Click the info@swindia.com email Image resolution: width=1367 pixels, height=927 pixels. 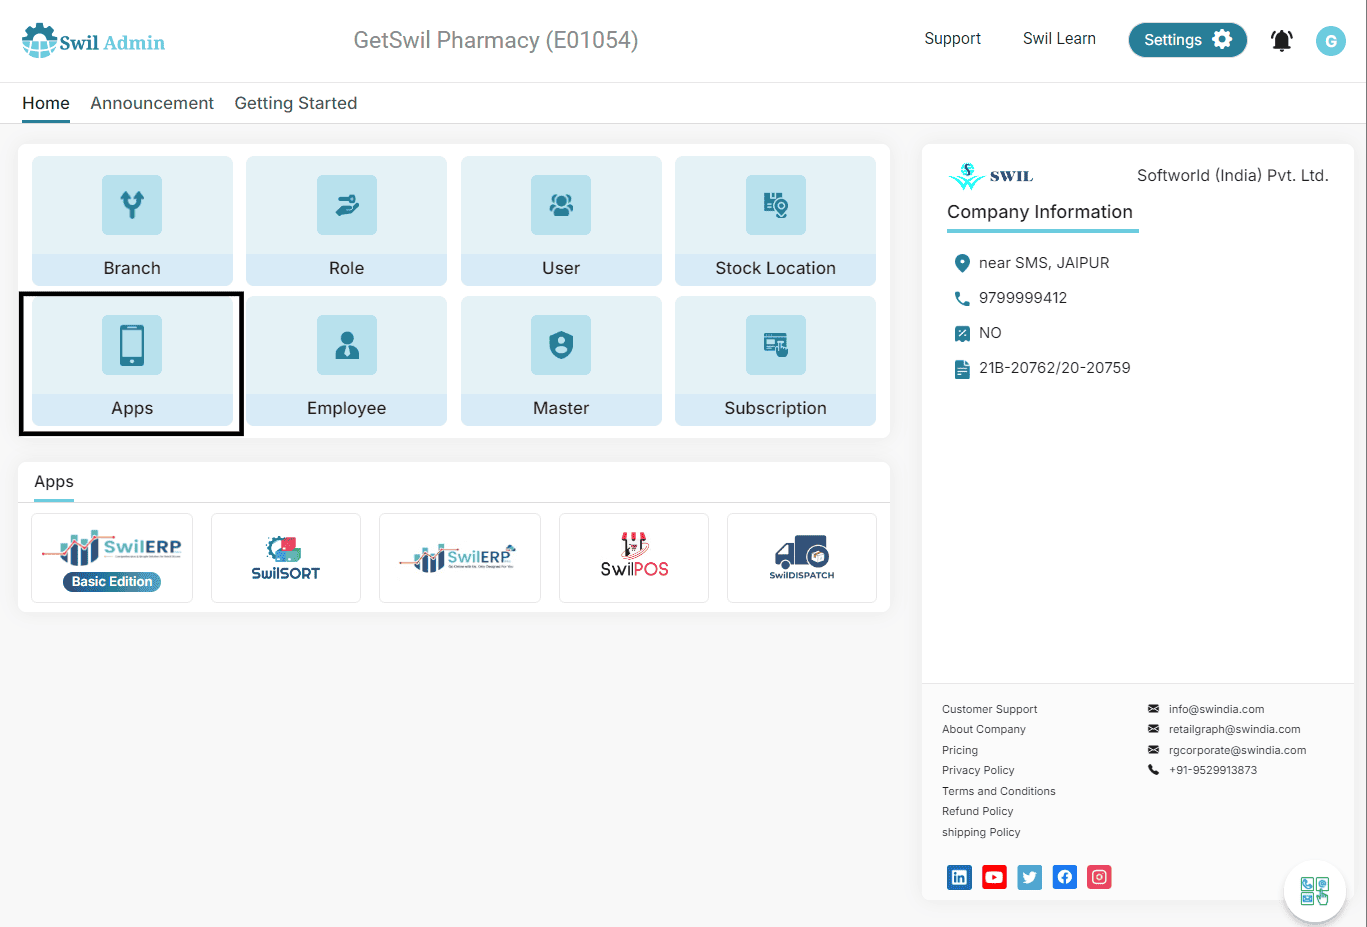[x=1216, y=709]
